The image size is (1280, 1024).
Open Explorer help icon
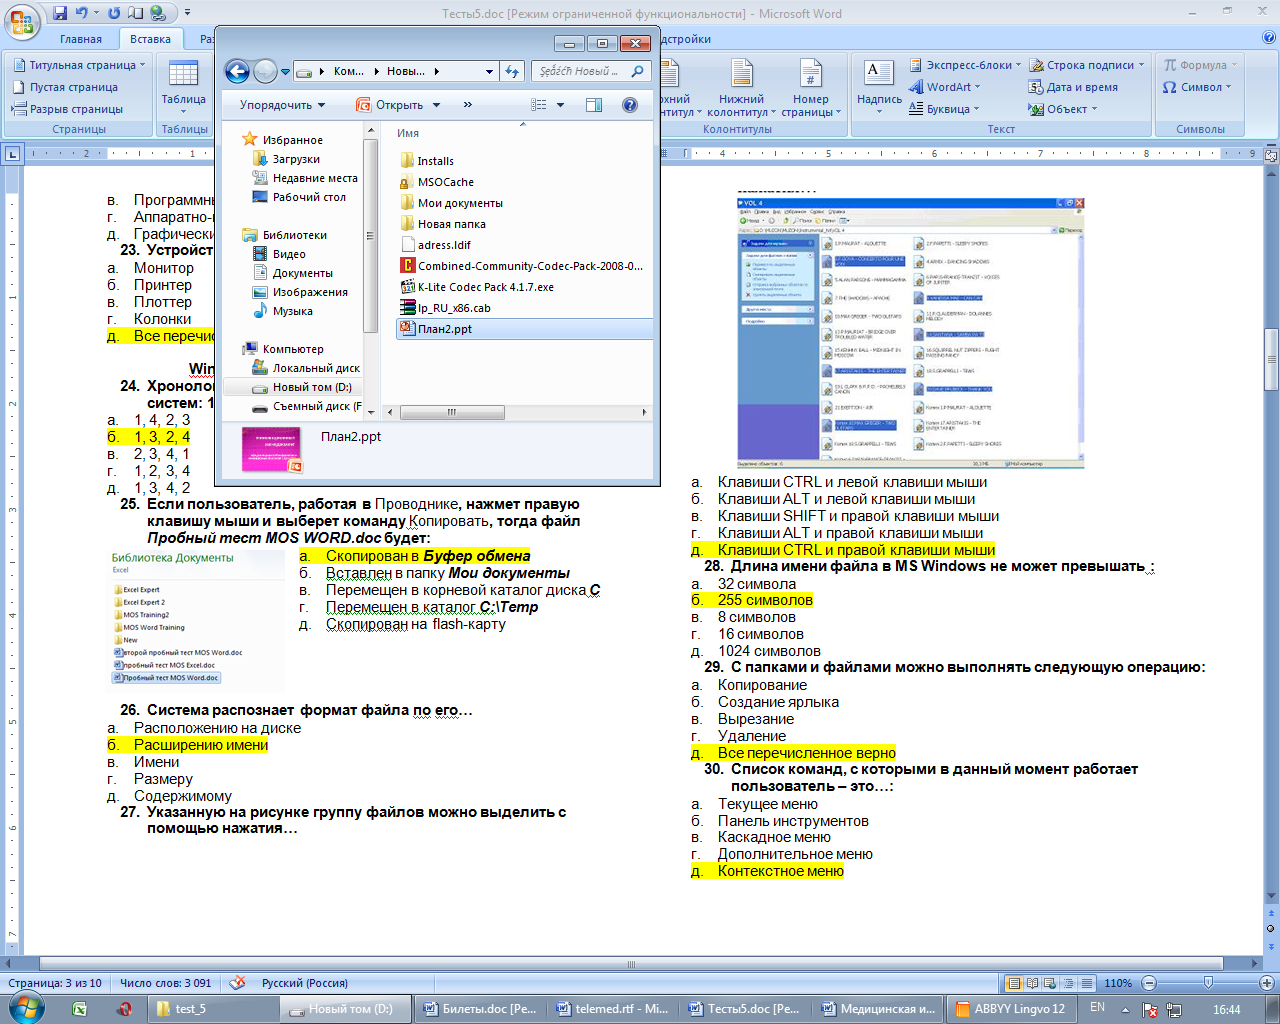coord(630,105)
